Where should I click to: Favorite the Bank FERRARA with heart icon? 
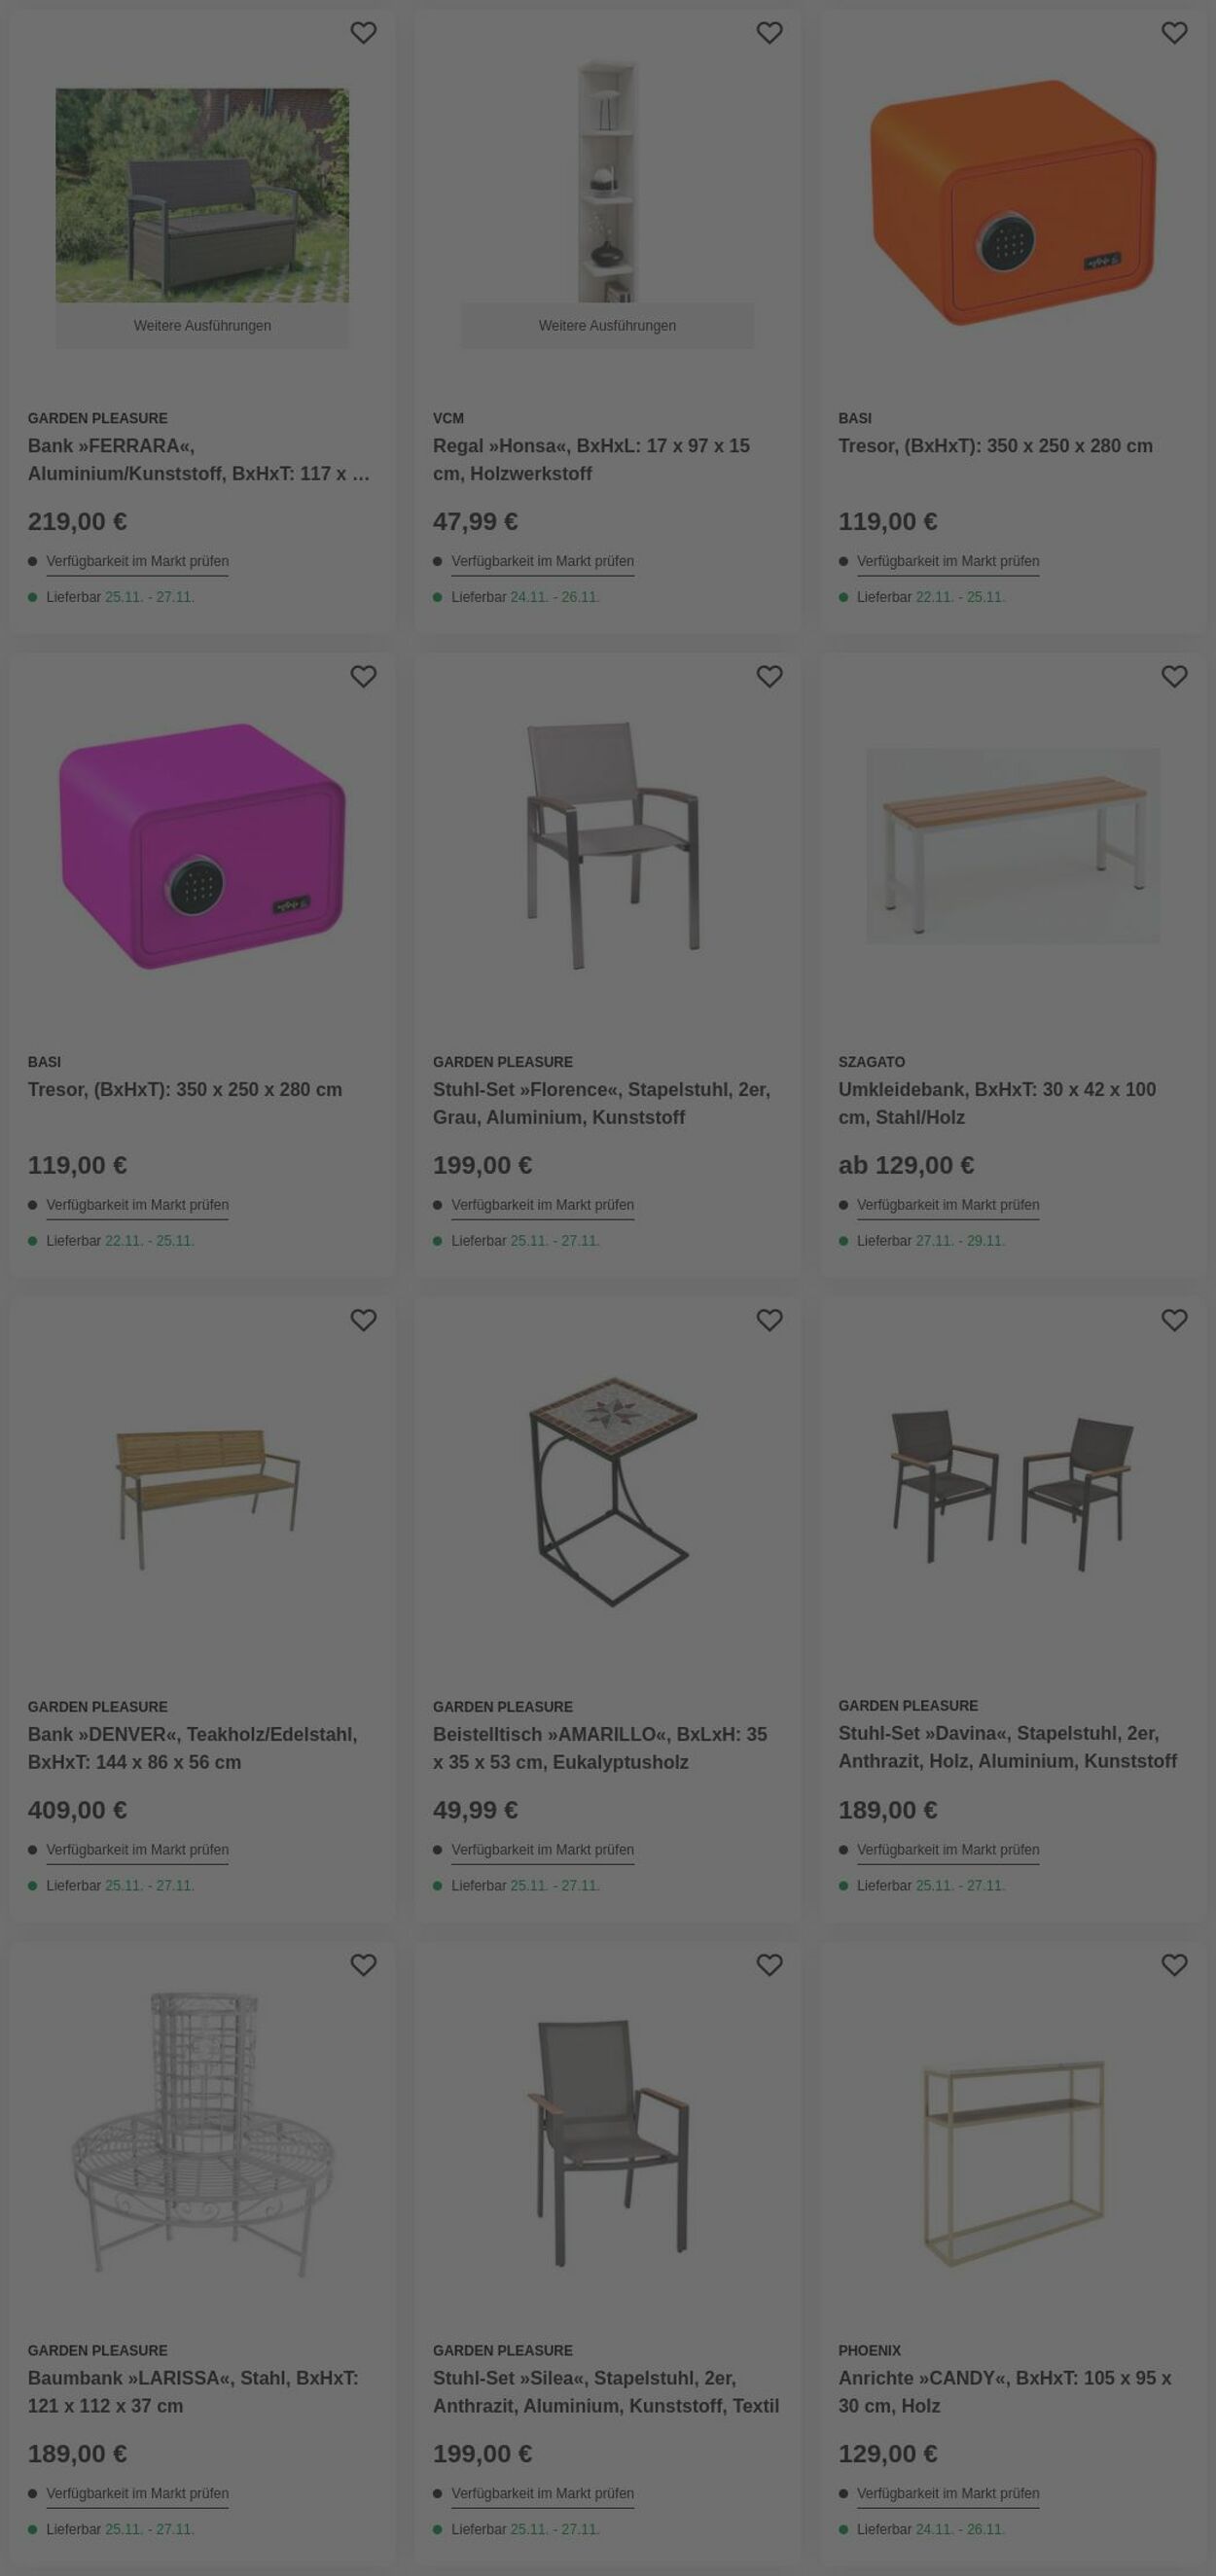pos(363,33)
